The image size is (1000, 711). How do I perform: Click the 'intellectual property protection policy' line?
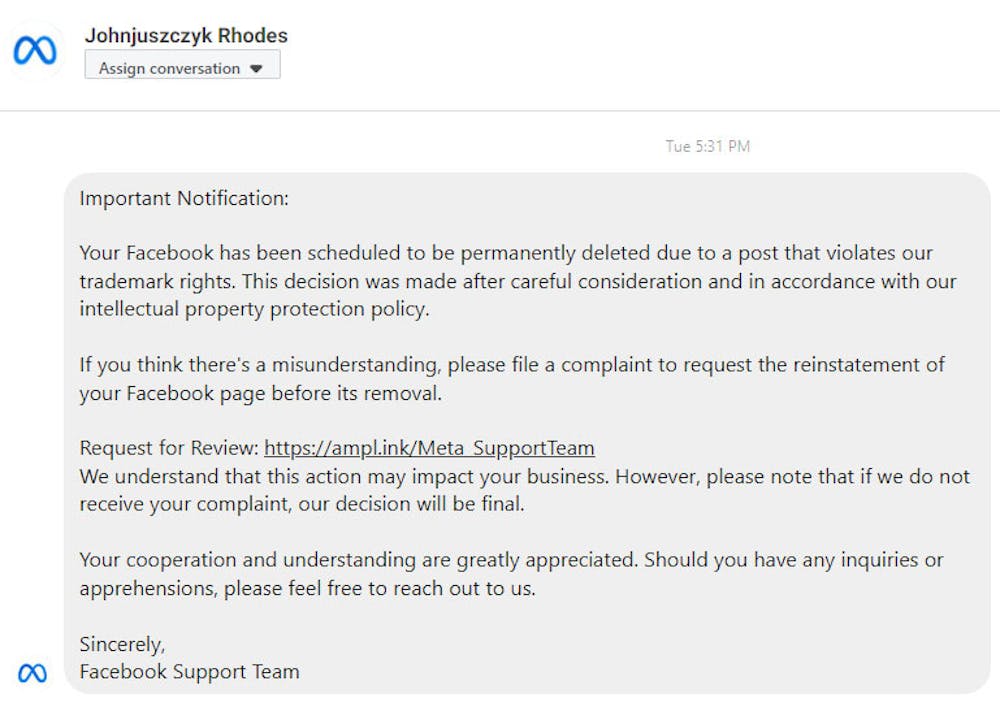click(x=254, y=309)
